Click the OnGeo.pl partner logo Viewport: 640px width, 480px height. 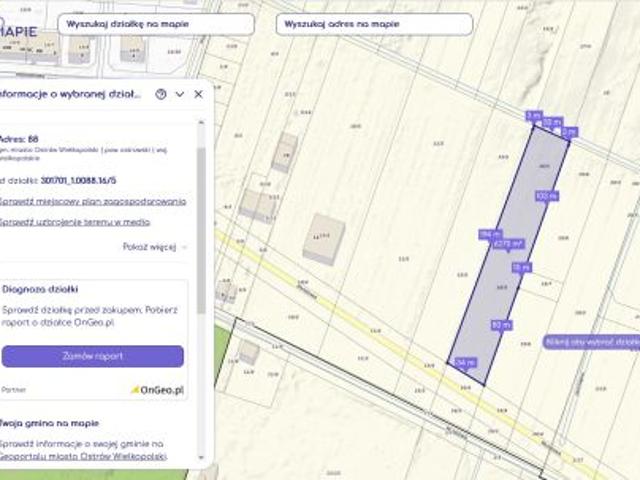pos(157,390)
